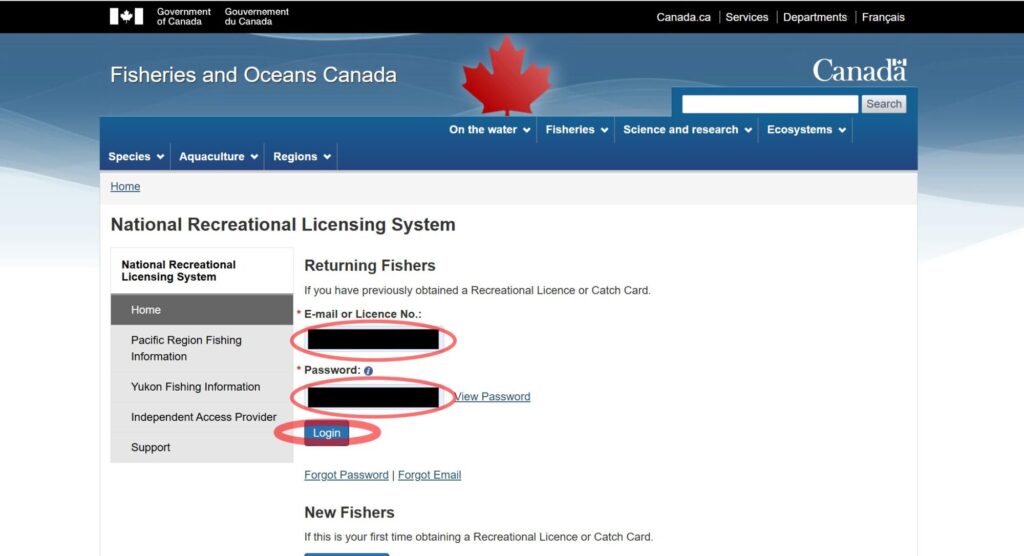Screen dimensions: 1024x556
Task: Open the Forgot Email link
Action: [x=429, y=475]
